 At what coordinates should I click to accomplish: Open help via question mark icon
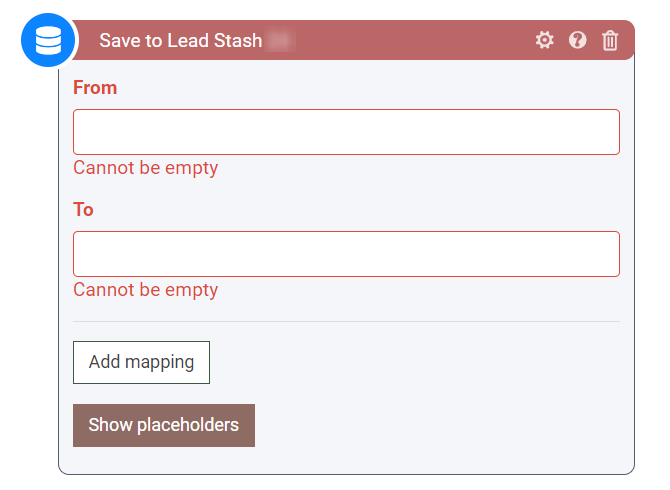[577, 40]
